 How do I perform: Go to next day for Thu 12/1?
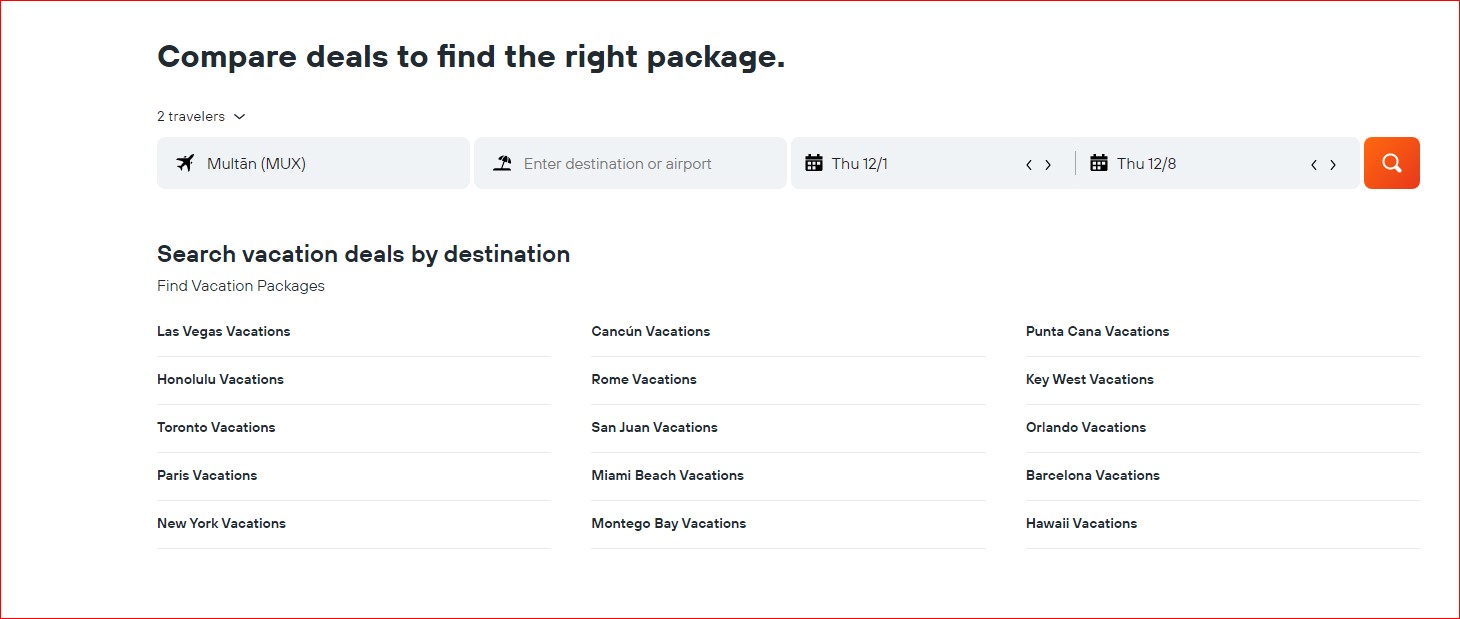[x=1048, y=165]
